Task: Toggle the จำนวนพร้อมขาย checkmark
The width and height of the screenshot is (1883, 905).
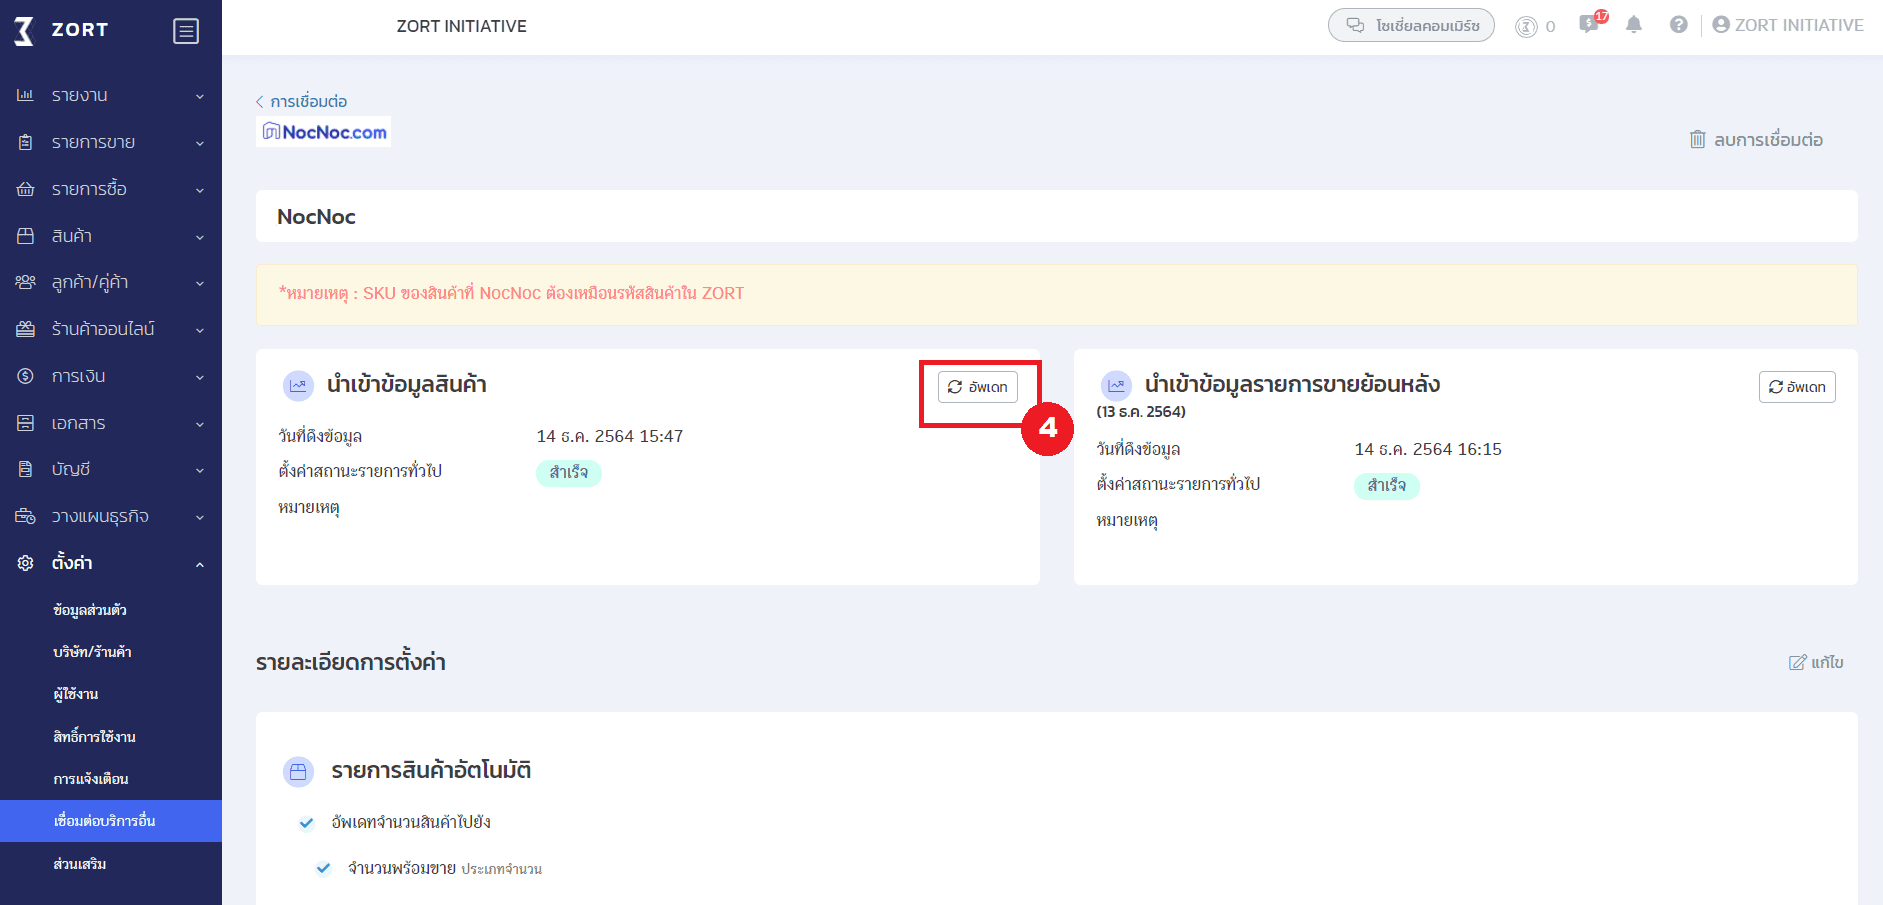Action: pyautogui.click(x=323, y=868)
